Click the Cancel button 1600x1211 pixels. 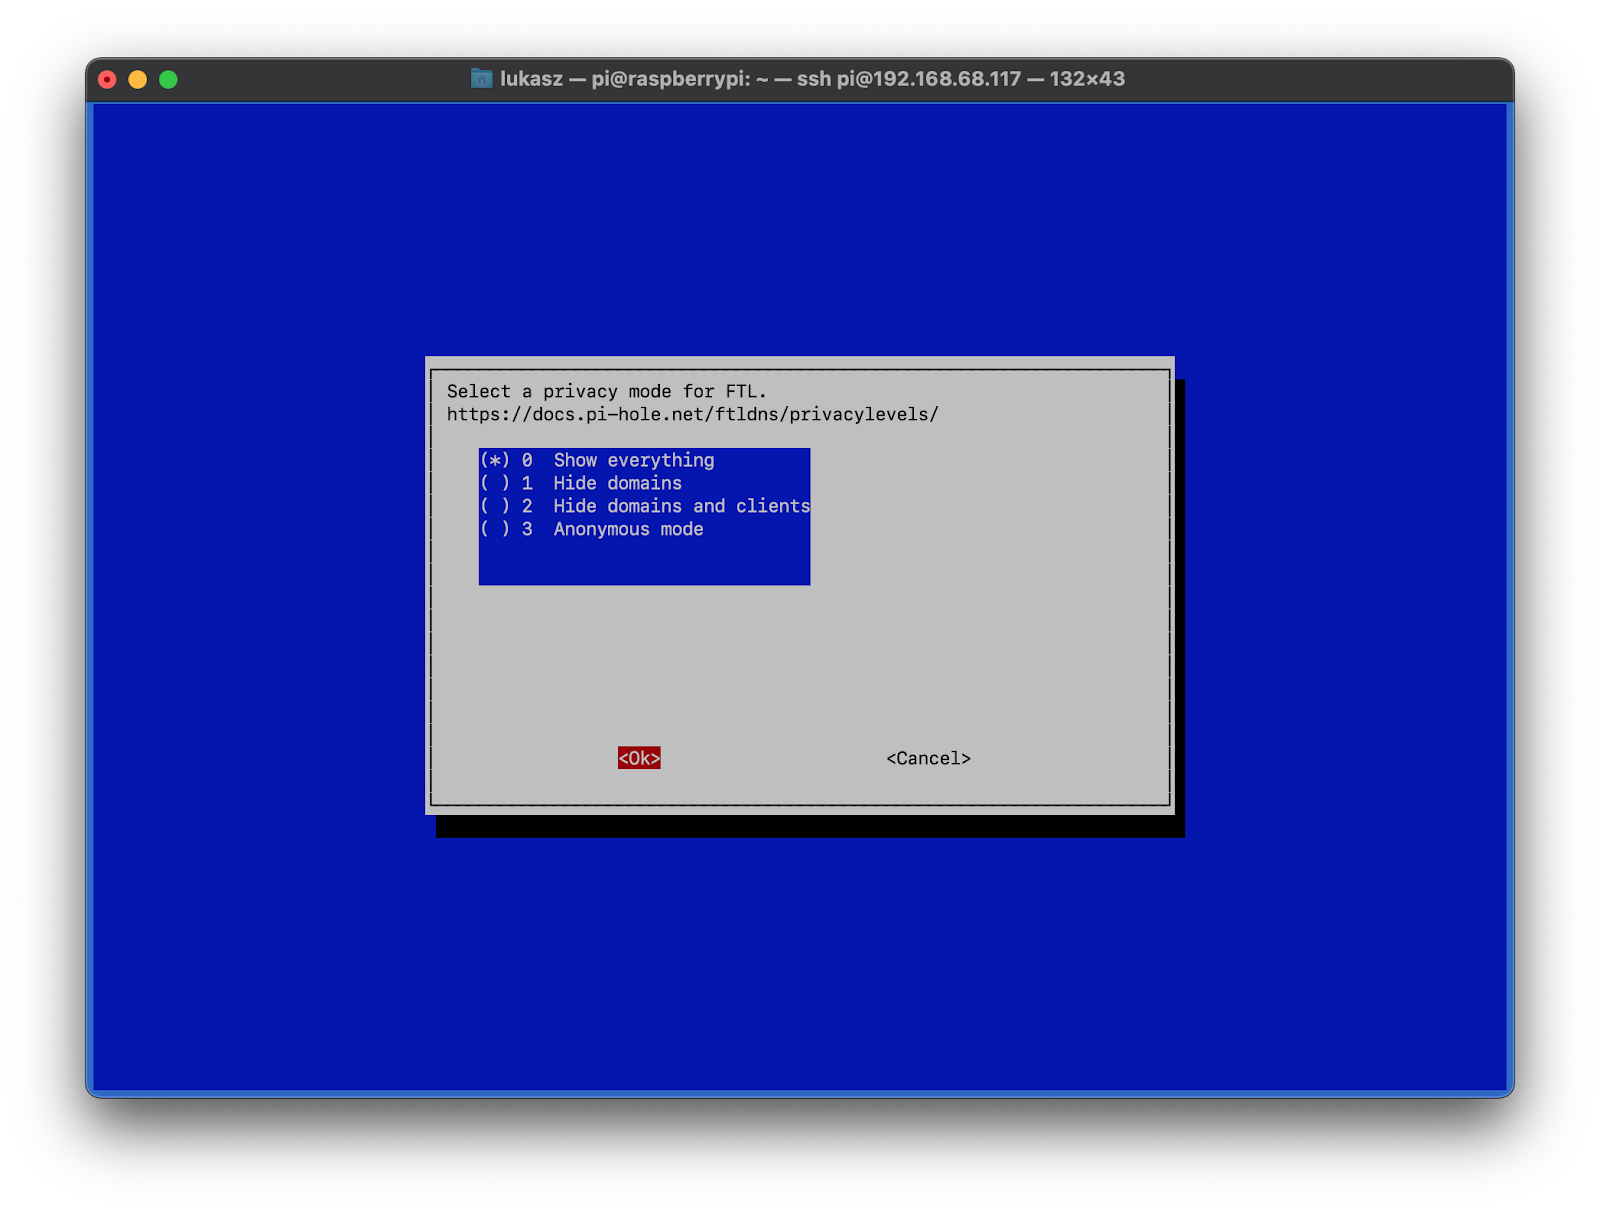tap(928, 758)
